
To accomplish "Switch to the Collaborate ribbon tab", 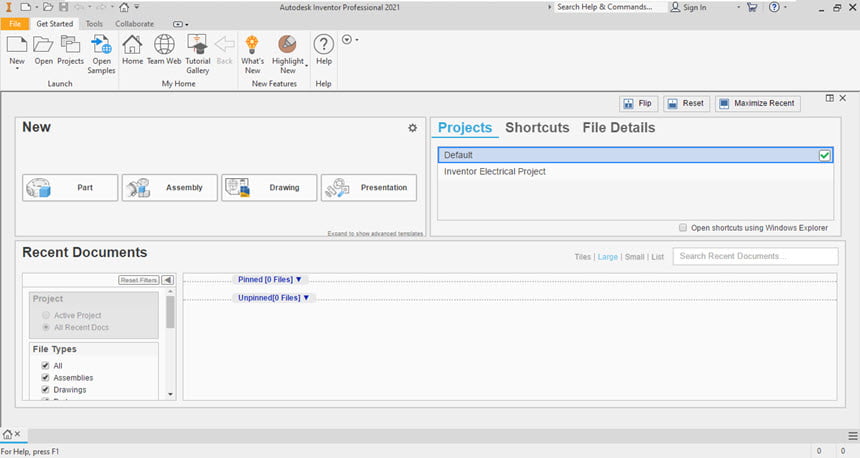I will tap(134, 24).
